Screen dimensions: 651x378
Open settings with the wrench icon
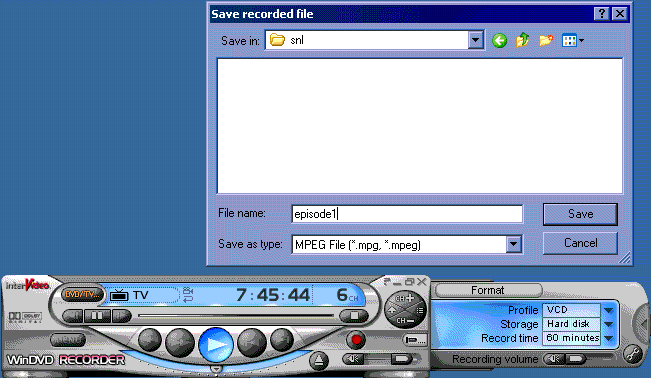(633, 354)
